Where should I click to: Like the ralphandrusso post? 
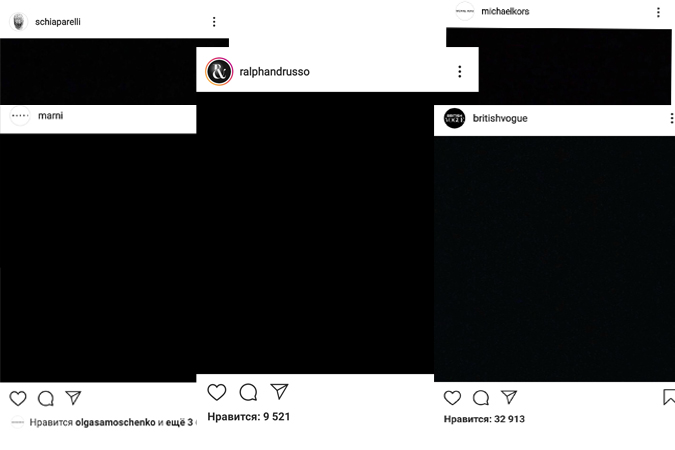pos(217,392)
